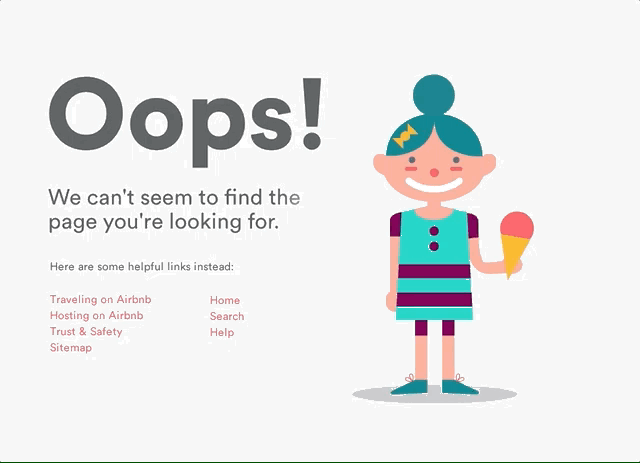This screenshot has width=640, height=463.
Task: Open the Traveling on Airbnb link
Action: point(100,299)
